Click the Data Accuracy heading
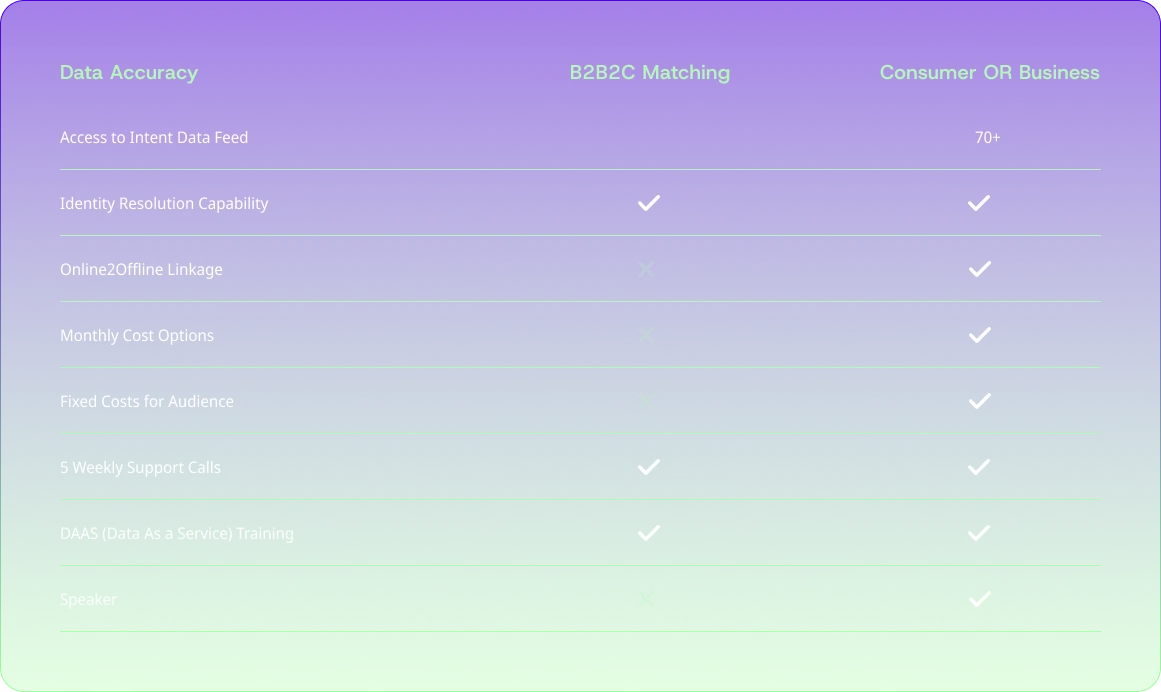This screenshot has height=692, width=1161. pyautogui.click(x=129, y=72)
